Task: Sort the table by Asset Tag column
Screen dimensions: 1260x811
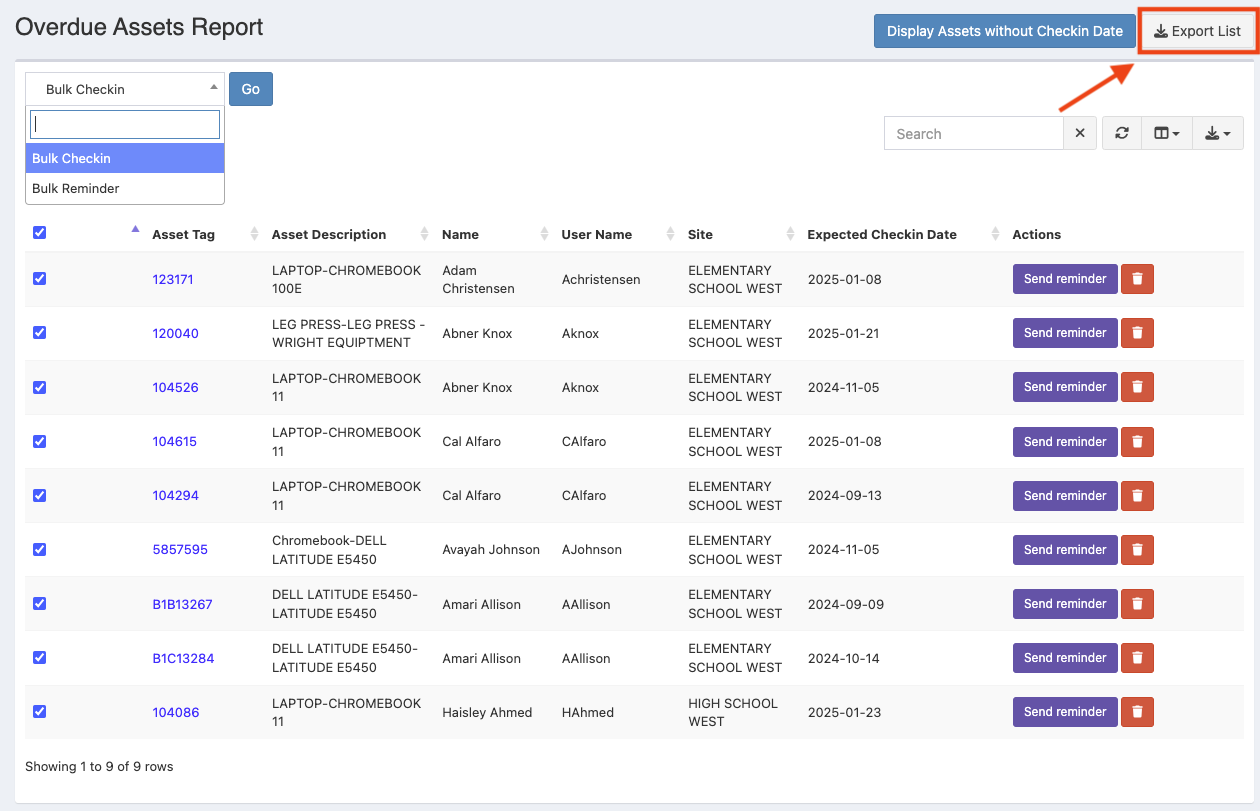Action: pos(183,235)
